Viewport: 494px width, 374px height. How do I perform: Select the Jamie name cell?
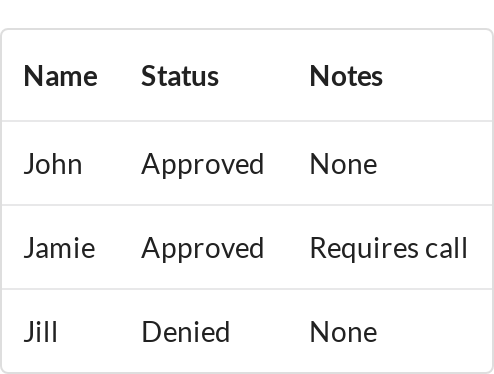[x=60, y=248]
